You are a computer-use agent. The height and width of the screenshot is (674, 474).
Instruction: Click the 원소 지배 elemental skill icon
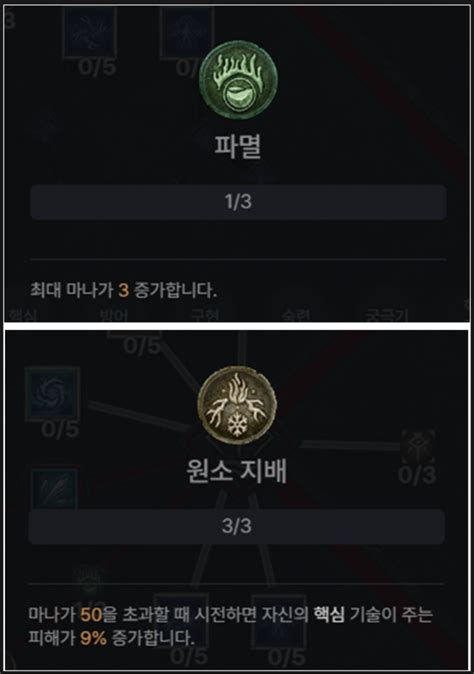point(237,404)
